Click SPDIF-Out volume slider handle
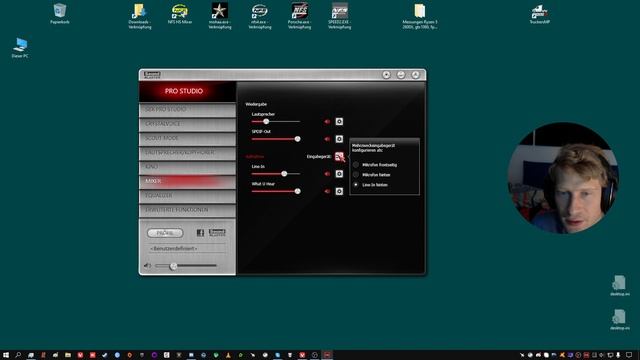 298,139
